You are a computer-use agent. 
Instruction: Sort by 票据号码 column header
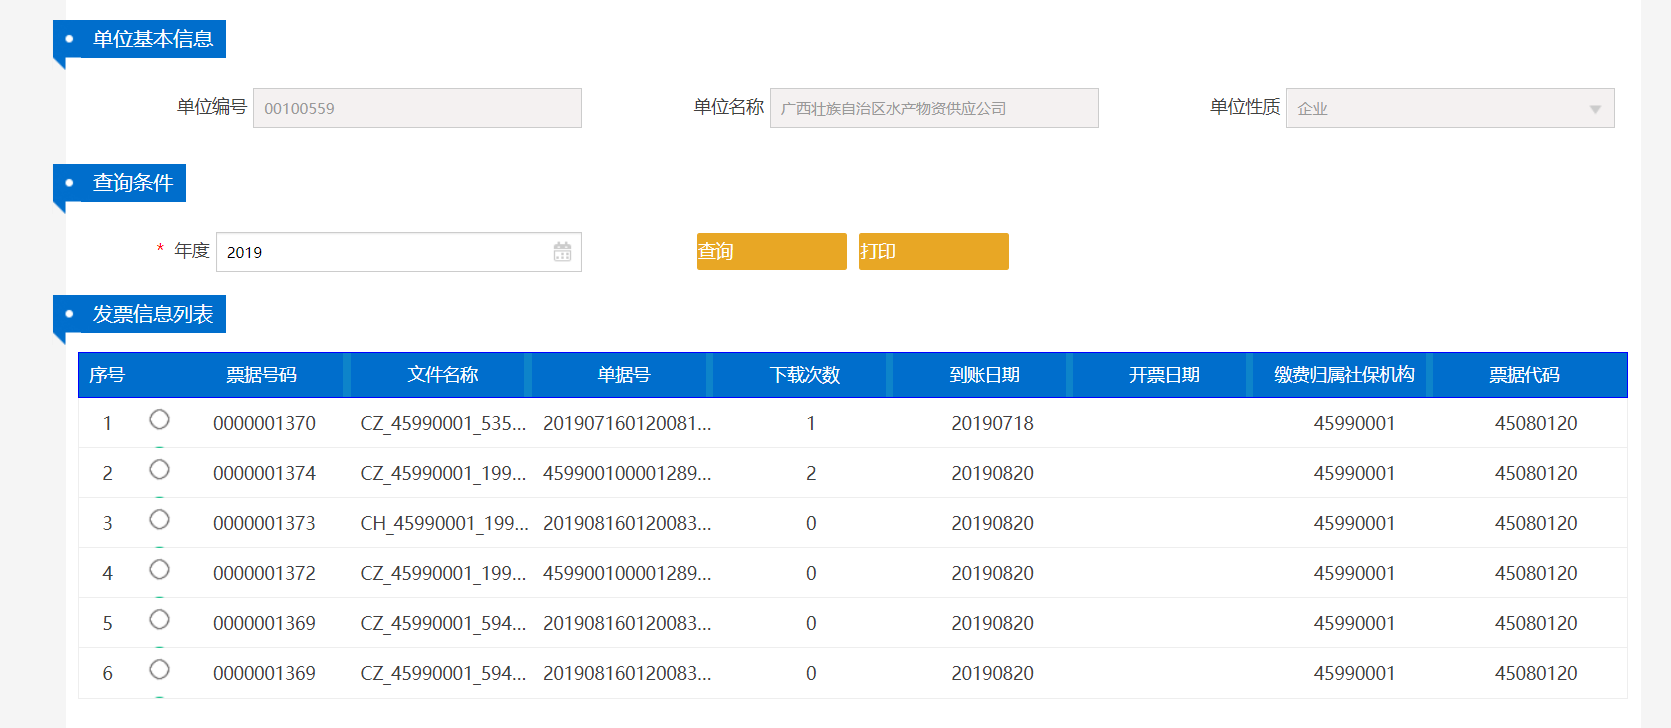tap(261, 375)
